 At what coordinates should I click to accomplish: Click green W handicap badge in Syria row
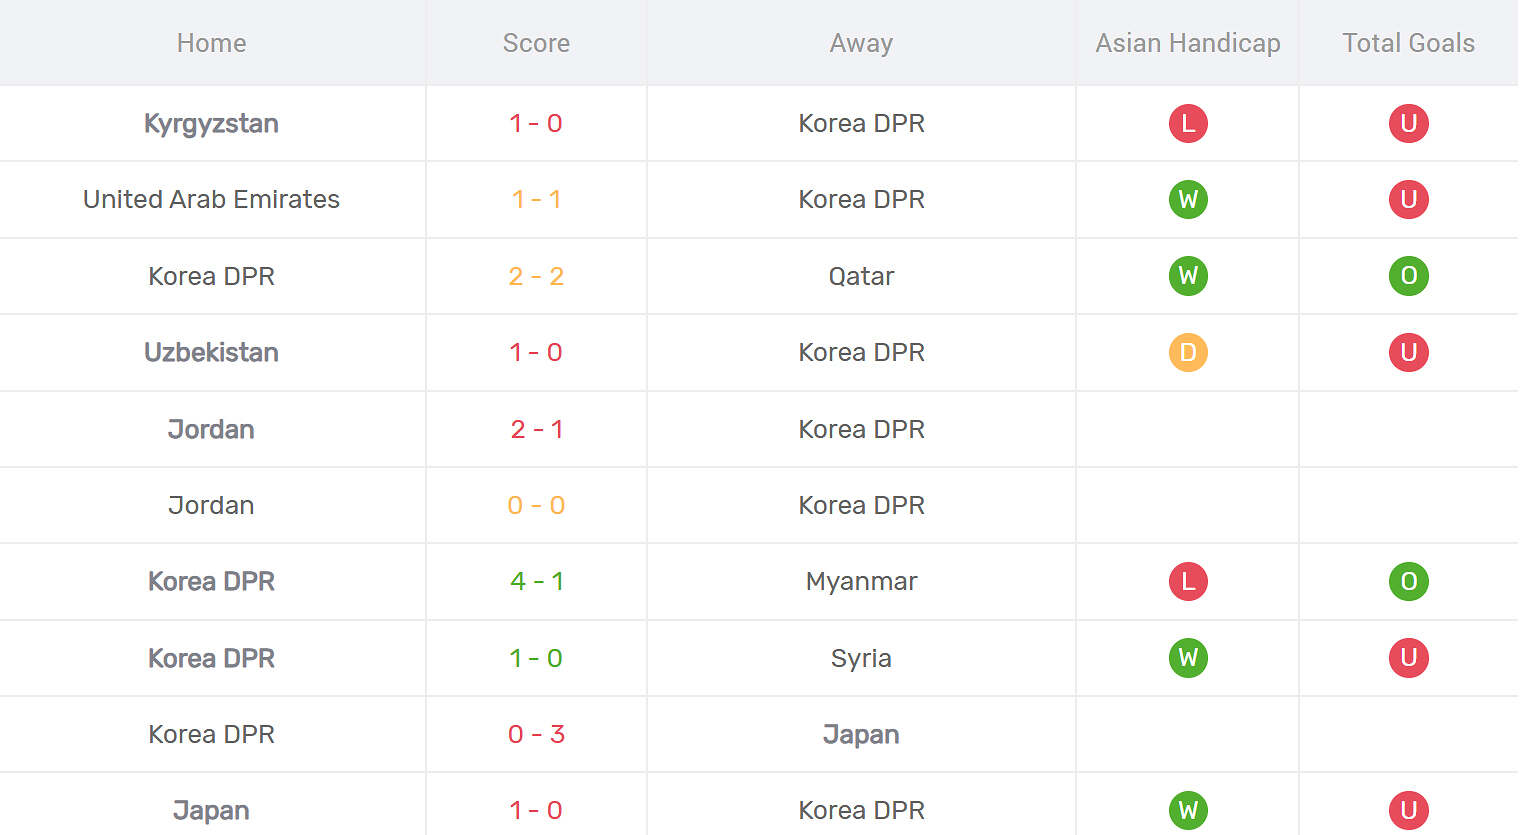pyautogui.click(x=1188, y=658)
